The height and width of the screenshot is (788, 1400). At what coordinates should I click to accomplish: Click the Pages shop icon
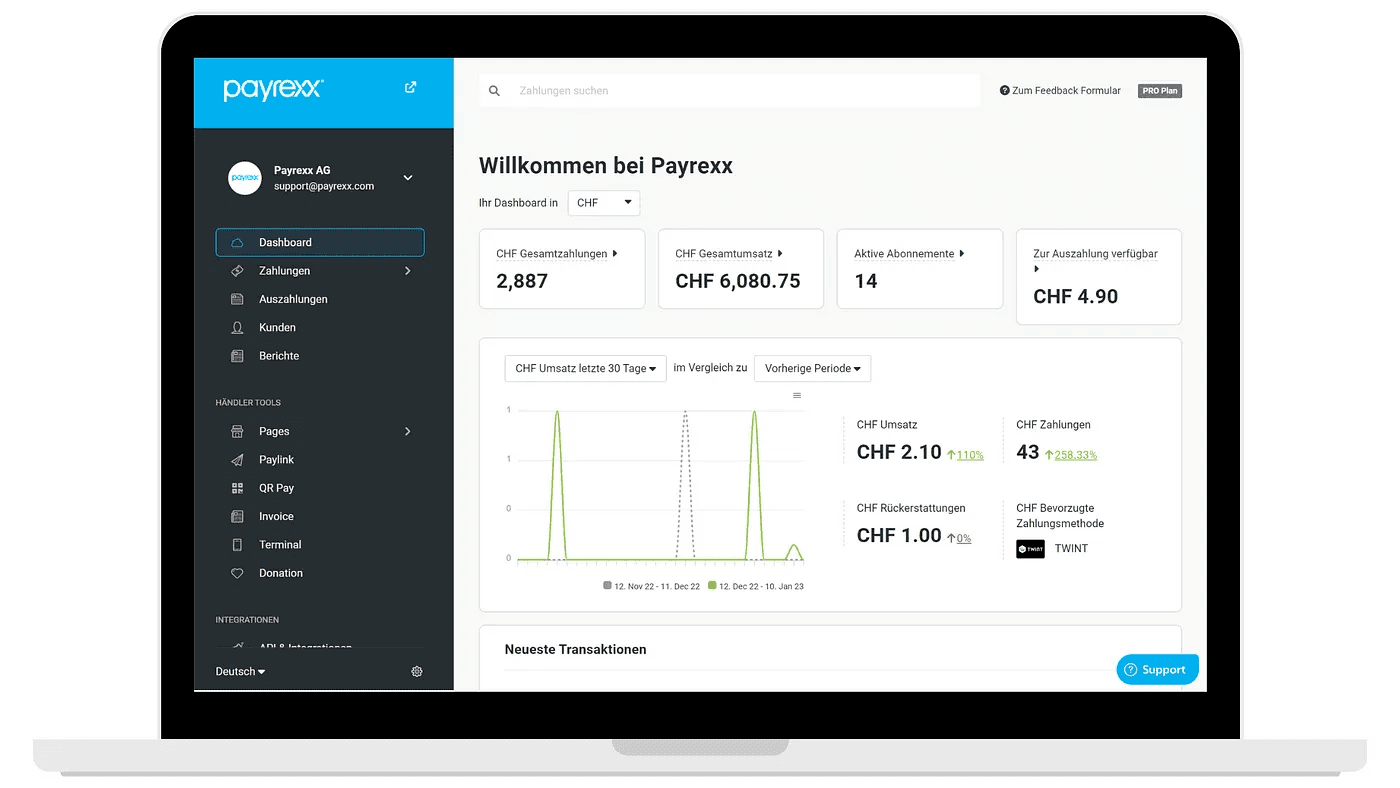click(x=237, y=432)
